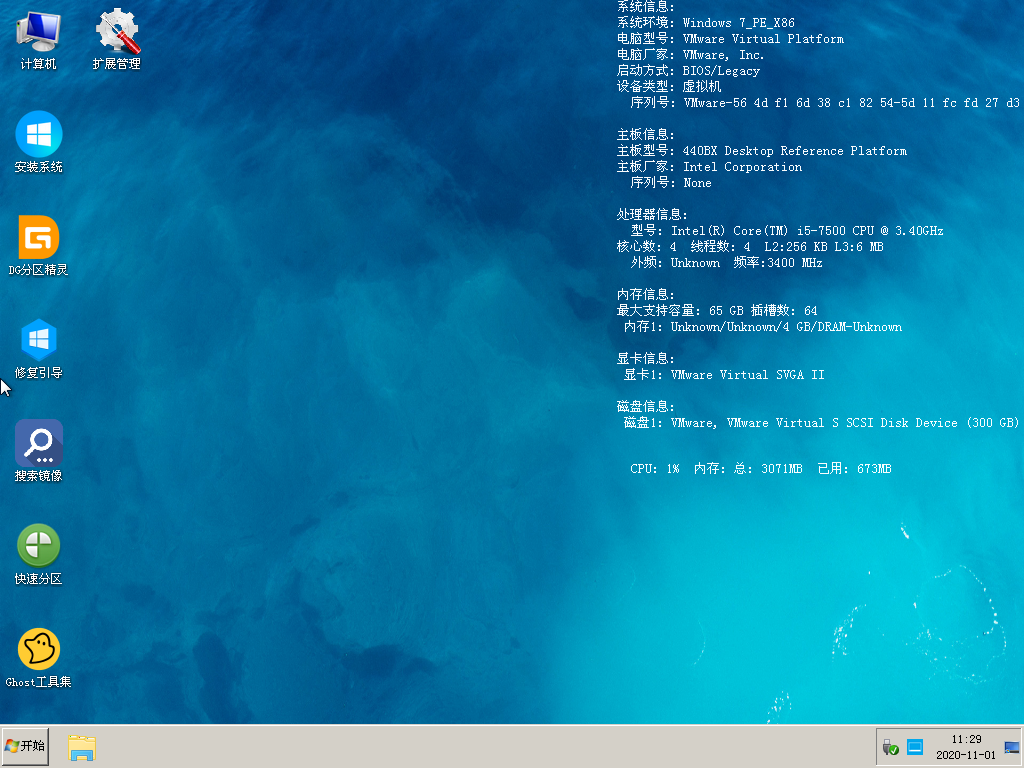1024x768 pixels.
Task: Click the 频率:3400 MHz text
Action: point(778,263)
